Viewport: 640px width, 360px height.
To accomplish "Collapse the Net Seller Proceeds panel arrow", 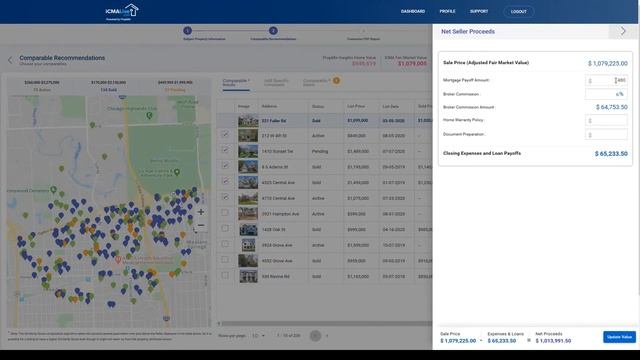I will 623,31.
